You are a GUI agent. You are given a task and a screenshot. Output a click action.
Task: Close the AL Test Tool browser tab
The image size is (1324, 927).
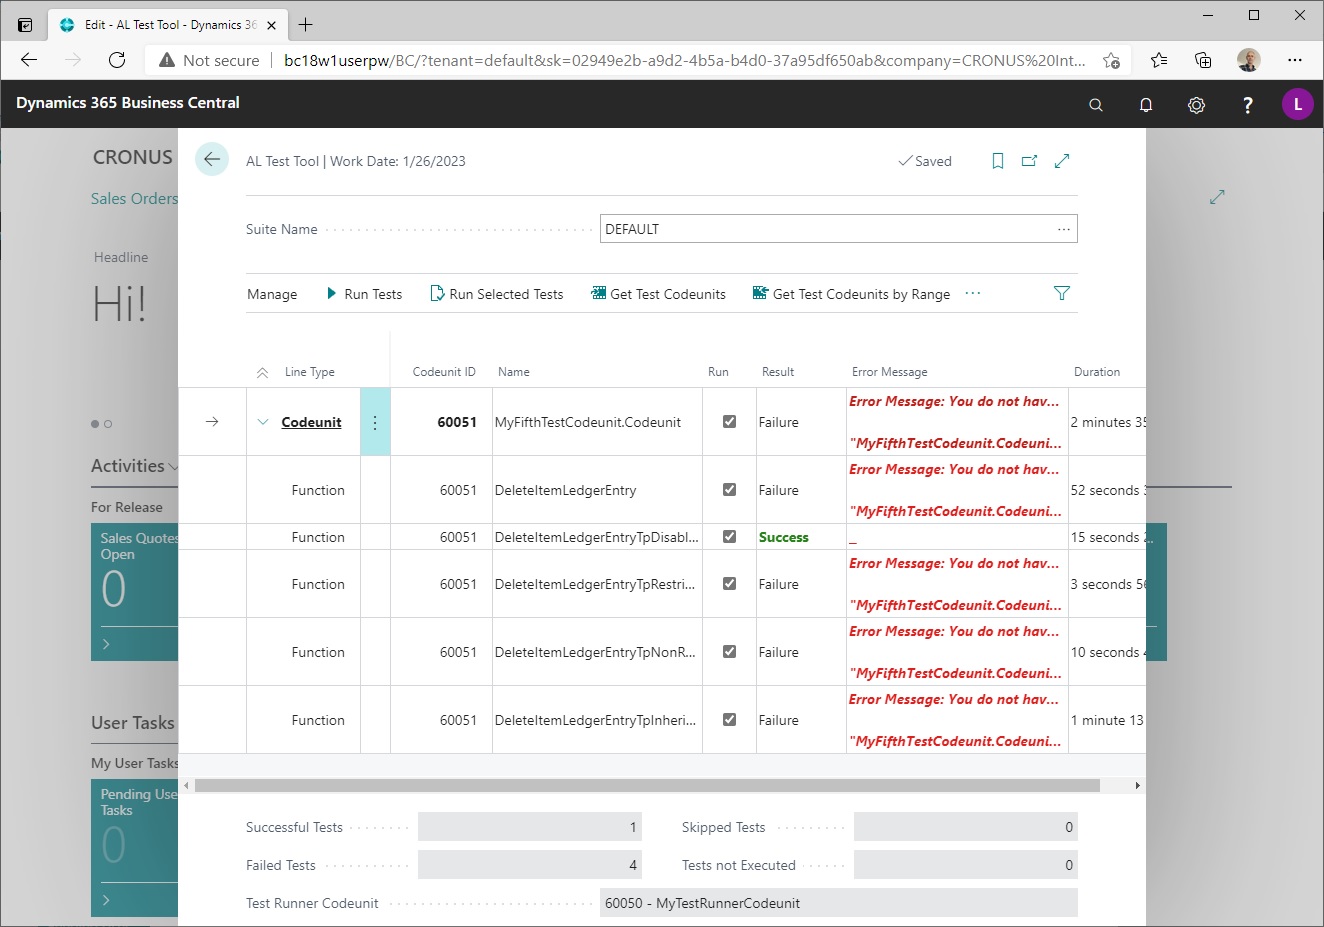pos(271,25)
